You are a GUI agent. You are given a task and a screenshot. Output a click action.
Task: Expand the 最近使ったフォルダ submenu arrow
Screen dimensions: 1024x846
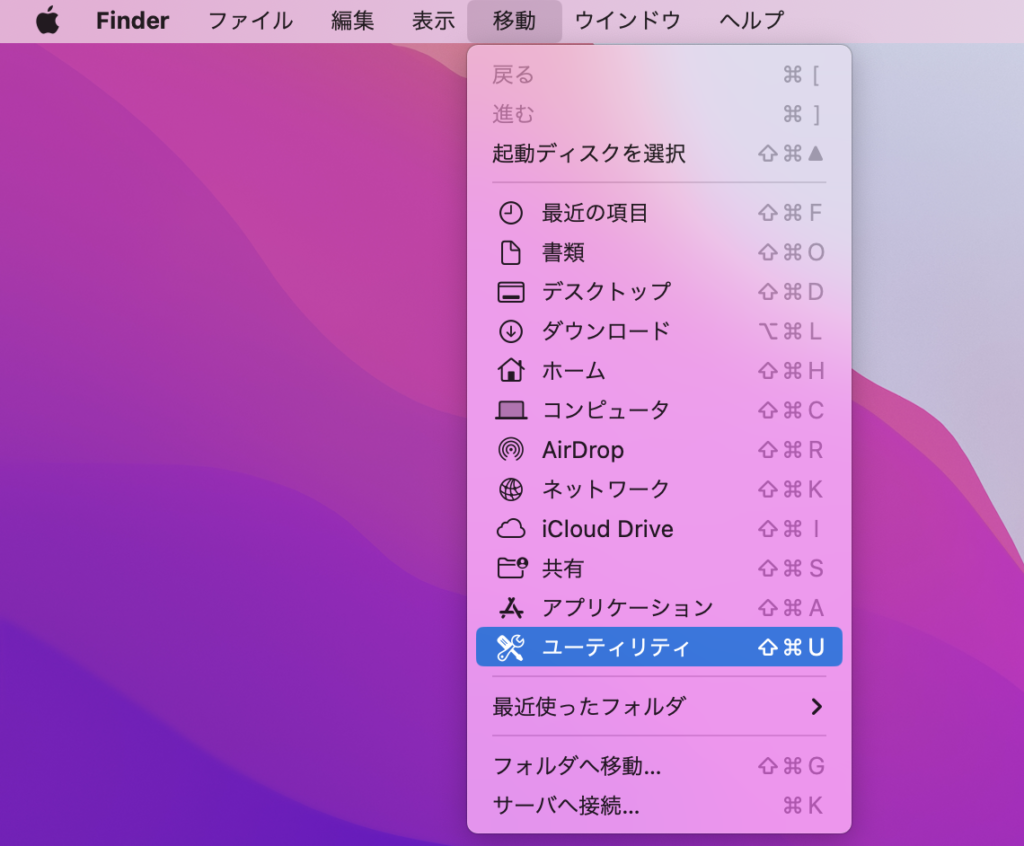tap(816, 707)
